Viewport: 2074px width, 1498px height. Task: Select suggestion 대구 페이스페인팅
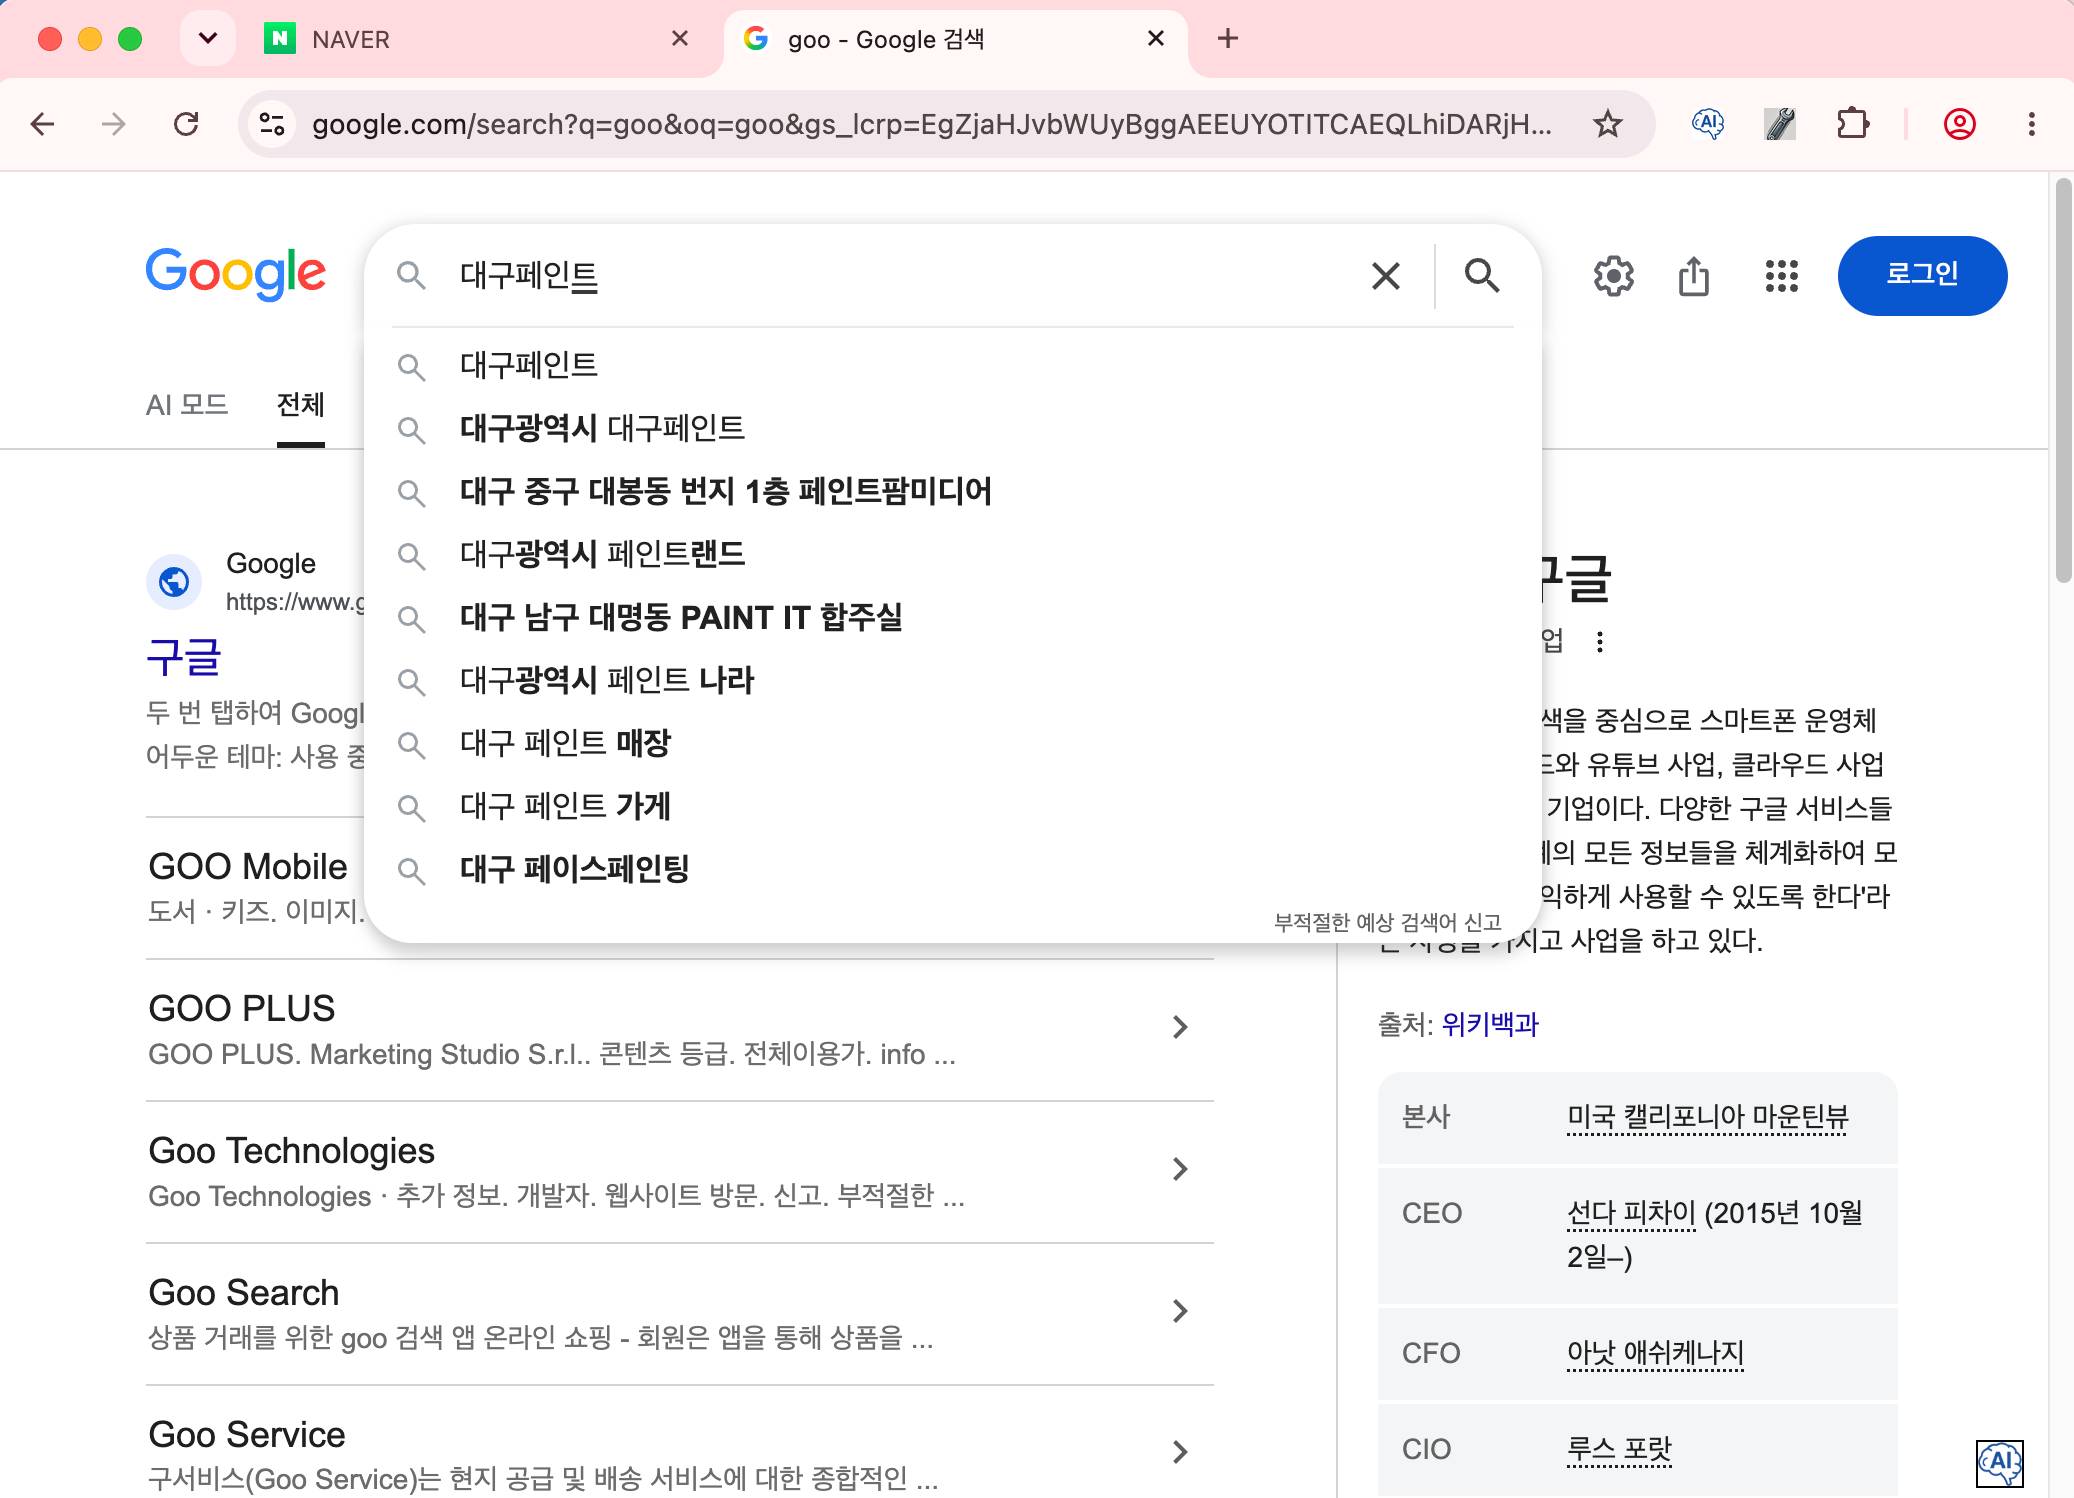click(x=952, y=869)
